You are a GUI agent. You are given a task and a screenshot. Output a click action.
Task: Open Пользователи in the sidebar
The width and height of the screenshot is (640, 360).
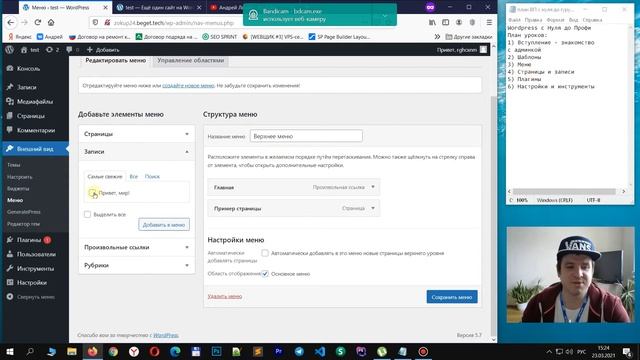pyautogui.click(x=36, y=254)
